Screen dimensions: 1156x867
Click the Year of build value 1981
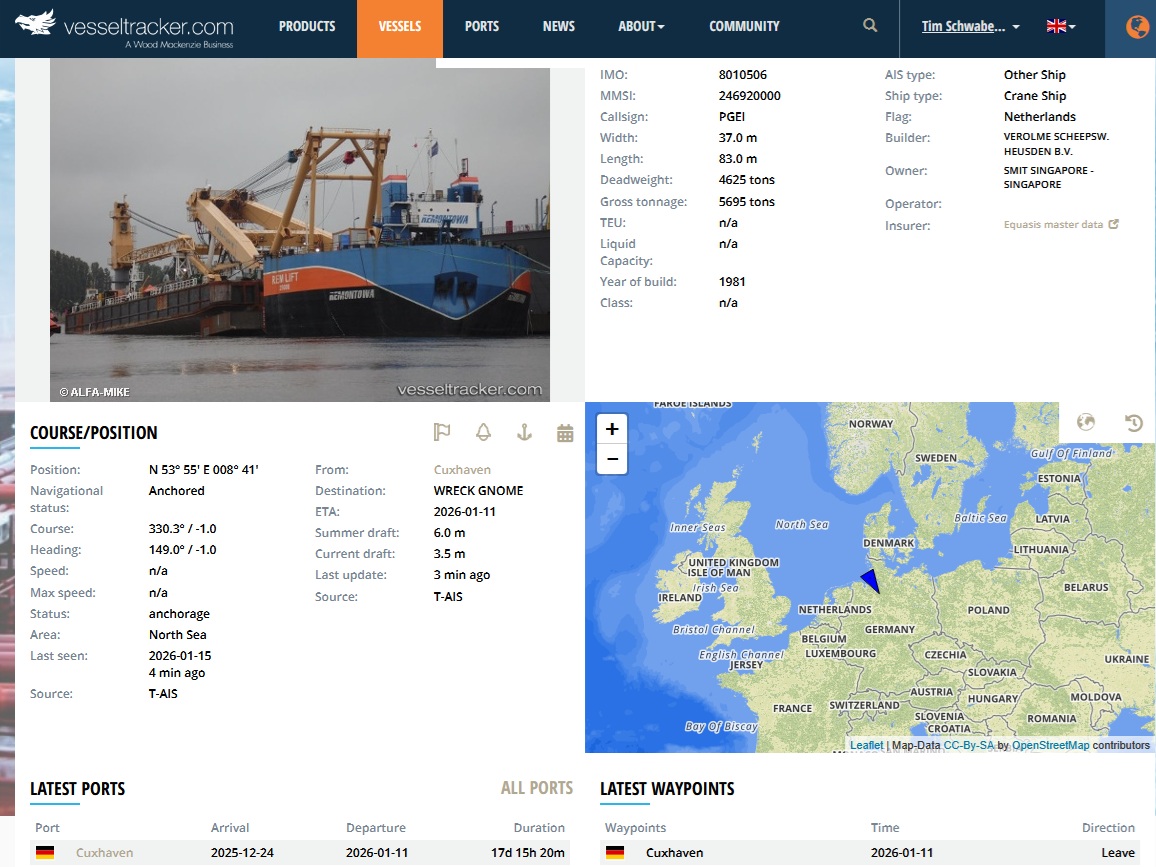[732, 282]
